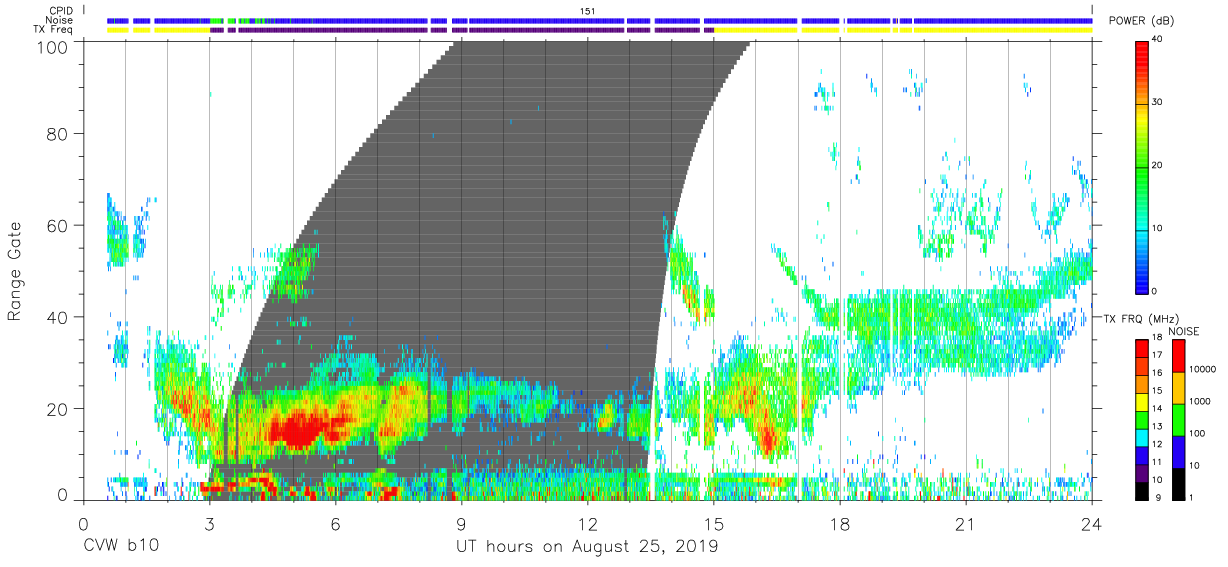Click the 21 tick on the UT hours axis
The image size is (1228, 567).
(x=966, y=524)
